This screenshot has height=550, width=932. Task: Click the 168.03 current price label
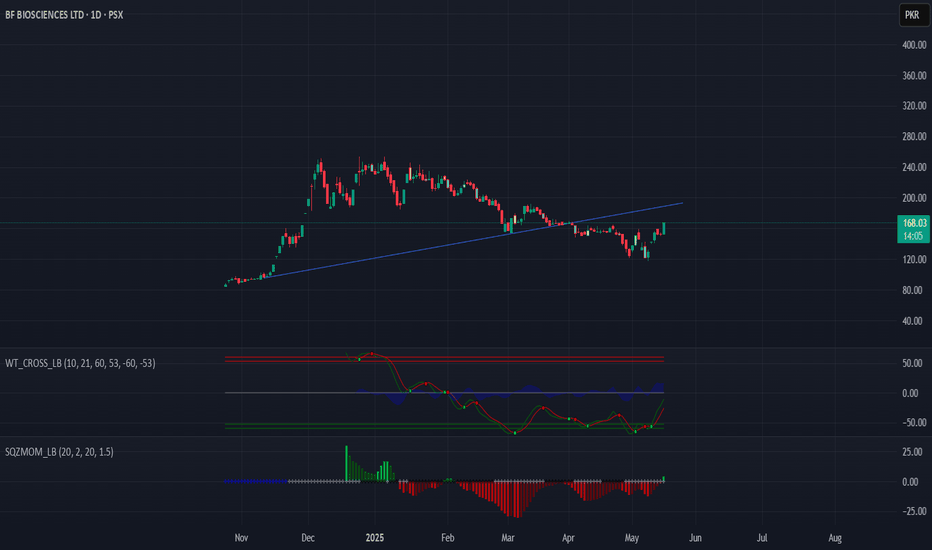[x=914, y=223]
